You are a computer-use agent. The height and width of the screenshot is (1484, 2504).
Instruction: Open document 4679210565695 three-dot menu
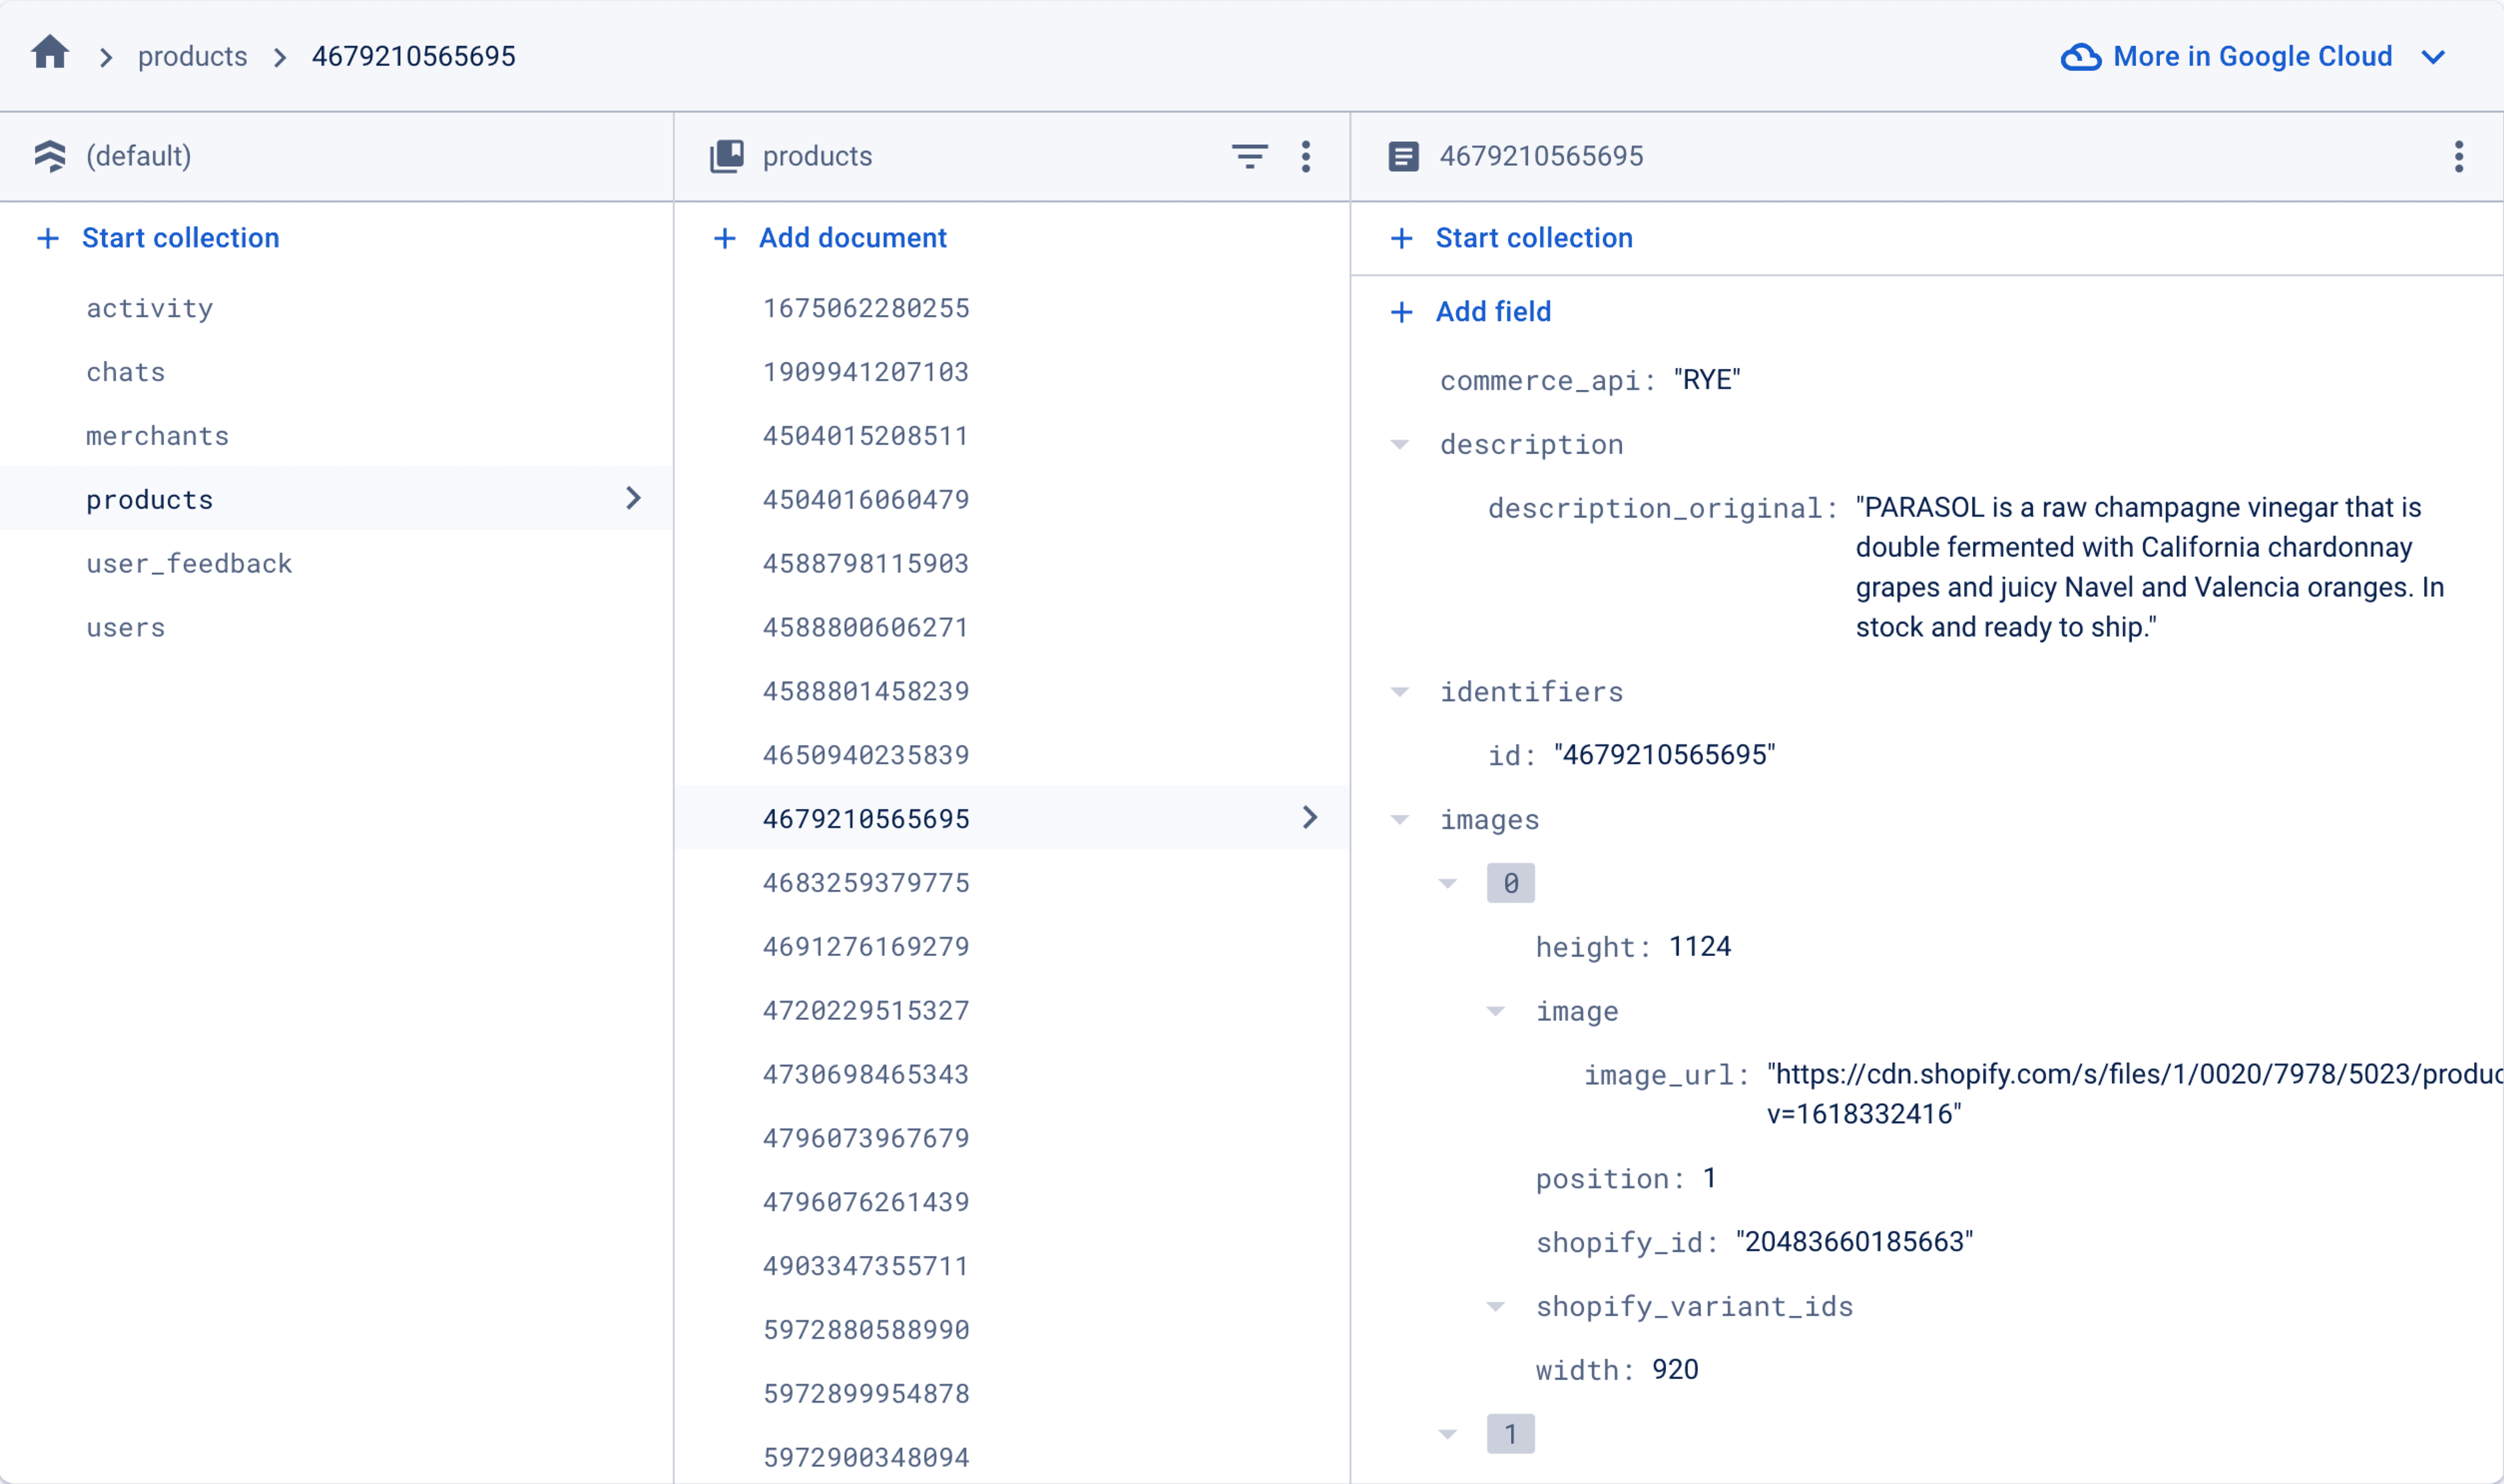point(2459,156)
